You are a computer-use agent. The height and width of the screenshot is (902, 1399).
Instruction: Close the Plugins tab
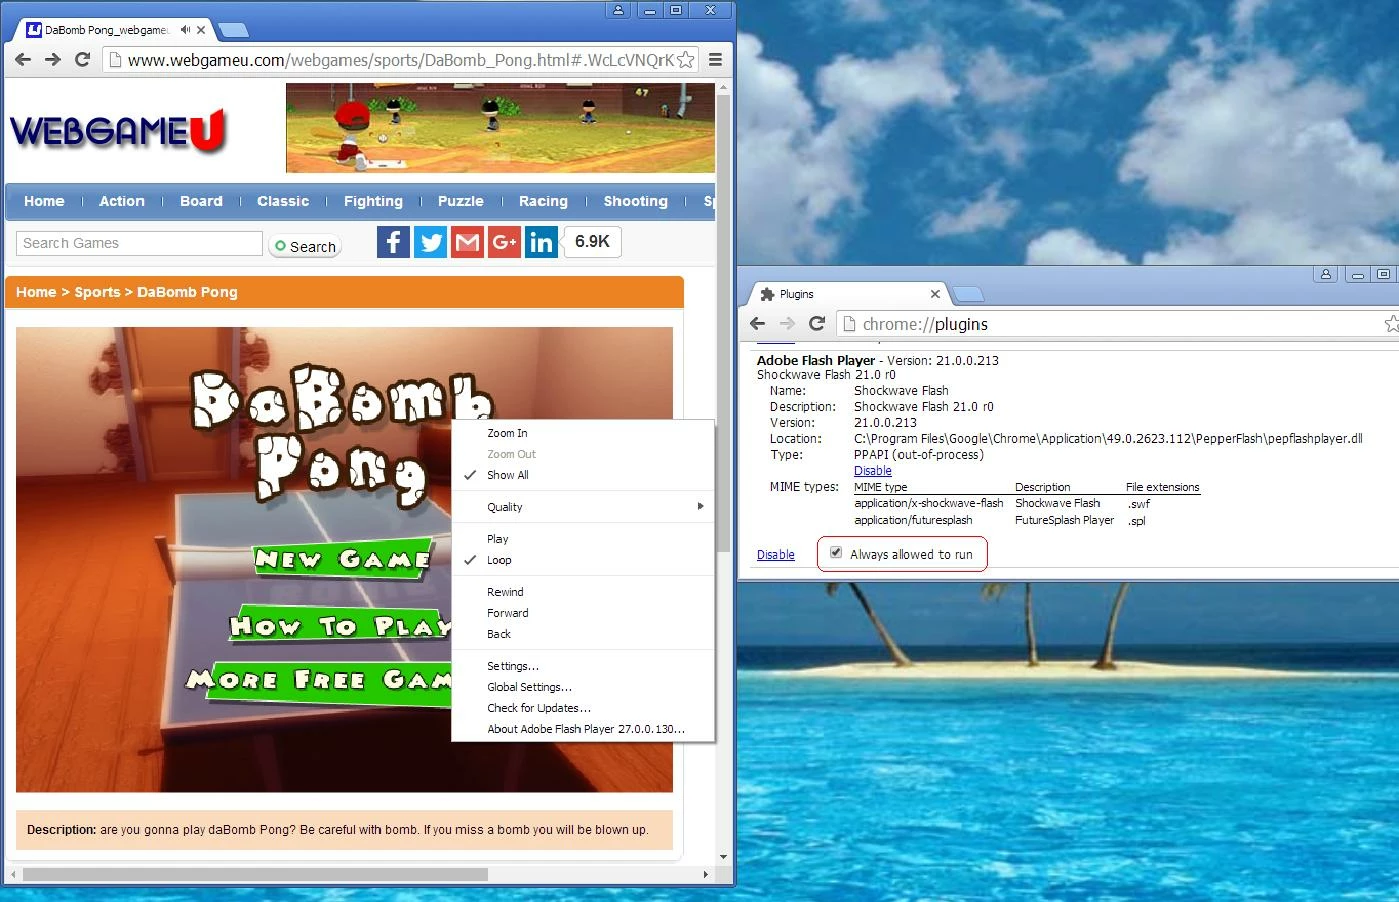[x=935, y=294]
